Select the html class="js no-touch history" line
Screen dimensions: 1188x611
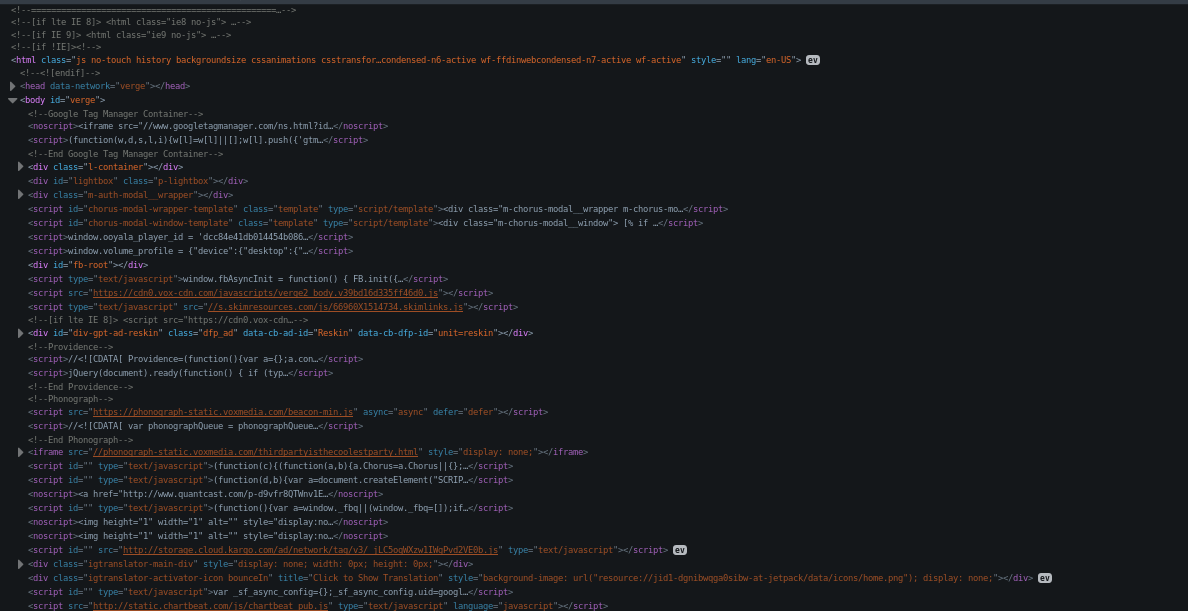pyautogui.click(x=406, y=60)
